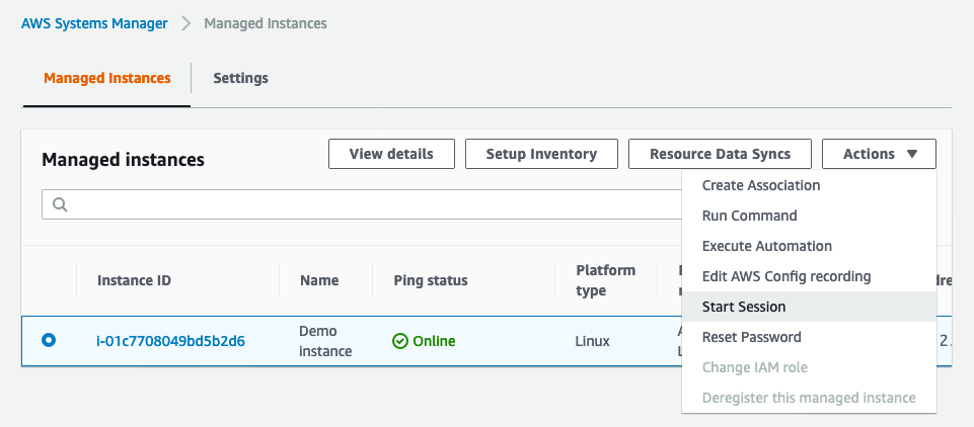Open the Managed Instances tab
This screenshot has height=427, width=974.
coord(107,78)
